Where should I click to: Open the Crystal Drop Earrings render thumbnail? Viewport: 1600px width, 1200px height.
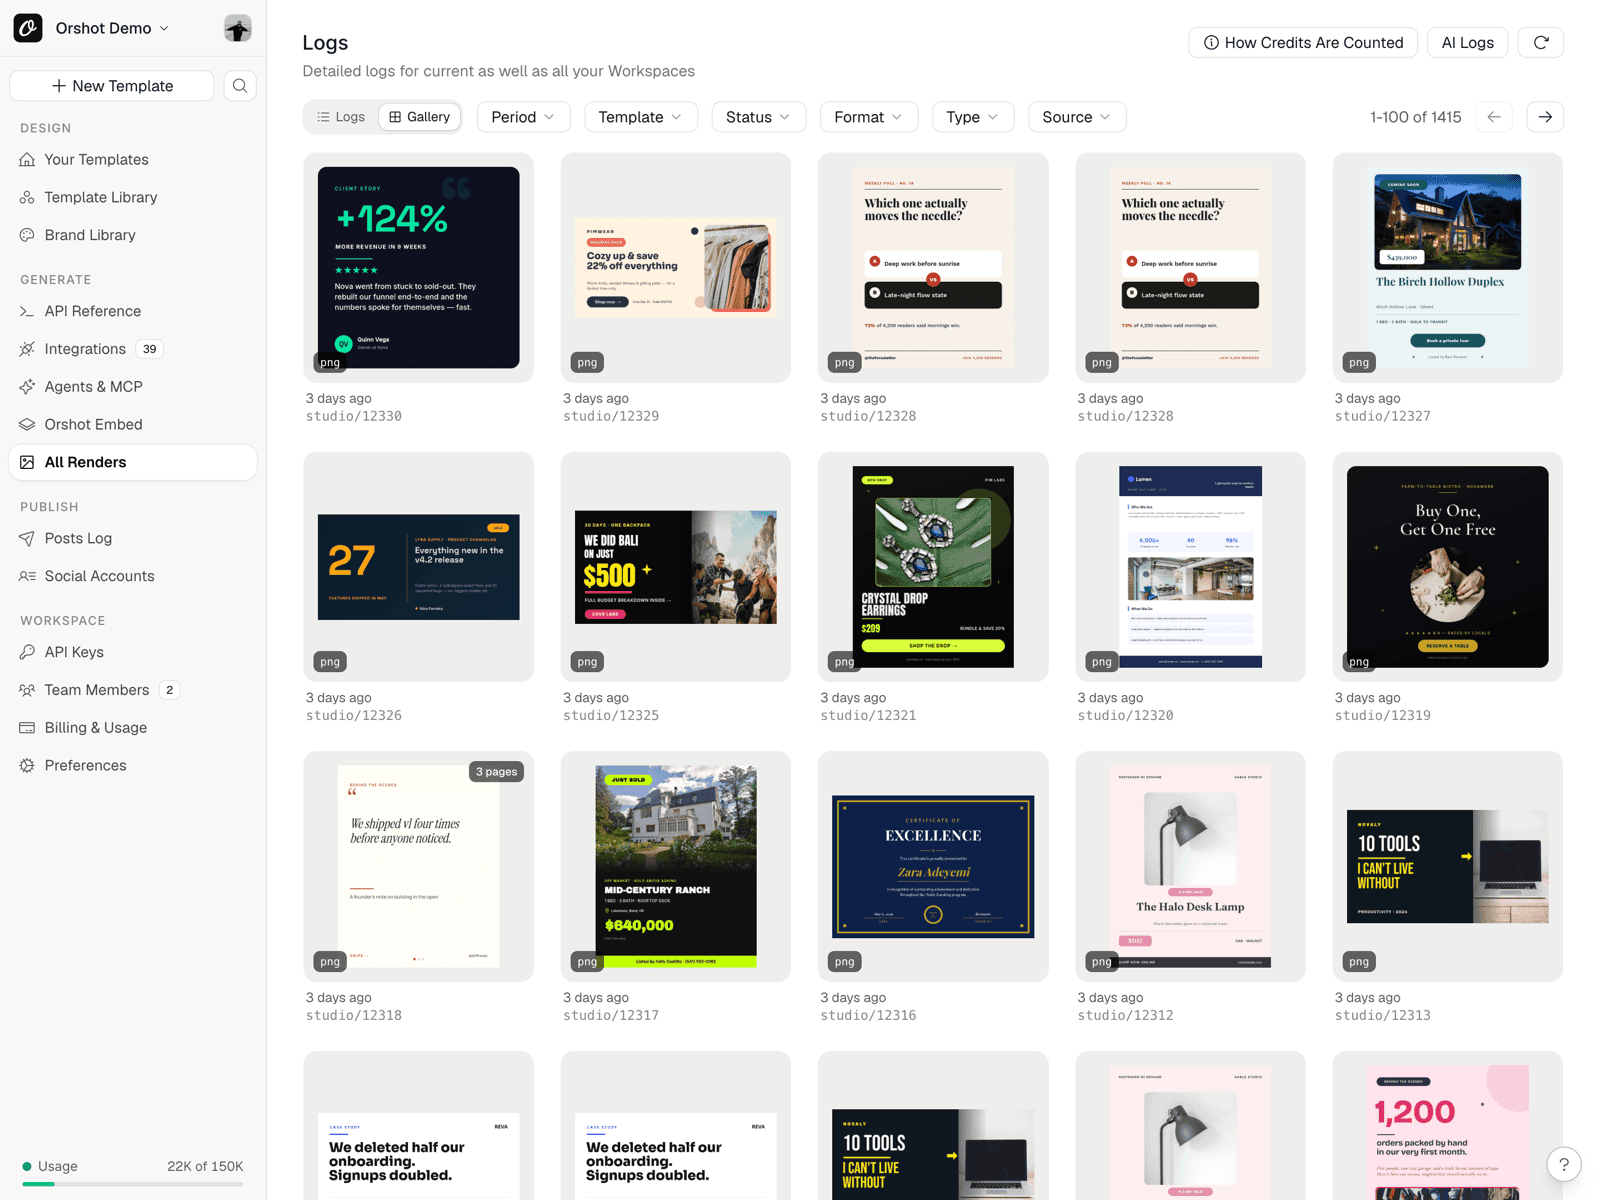click(933, 567)
